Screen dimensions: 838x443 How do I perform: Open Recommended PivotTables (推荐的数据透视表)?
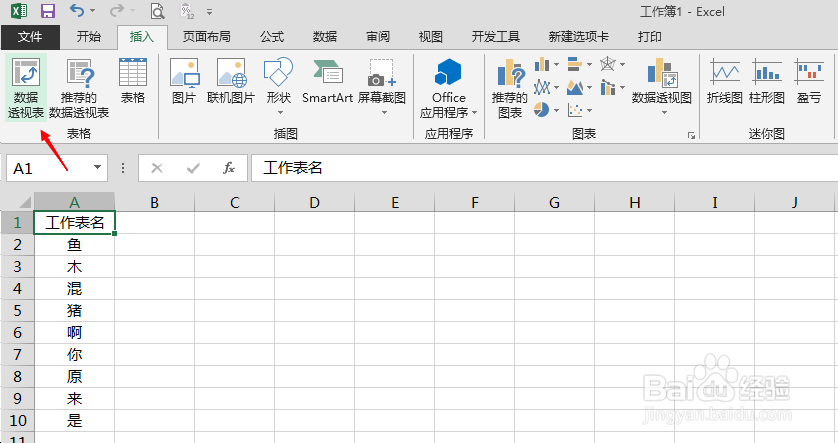pos(79,88)
